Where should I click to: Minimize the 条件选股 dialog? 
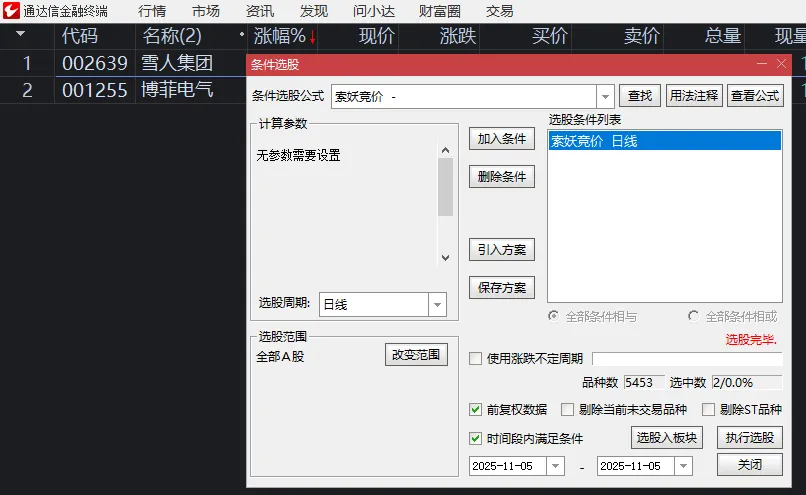pos(762,63)
